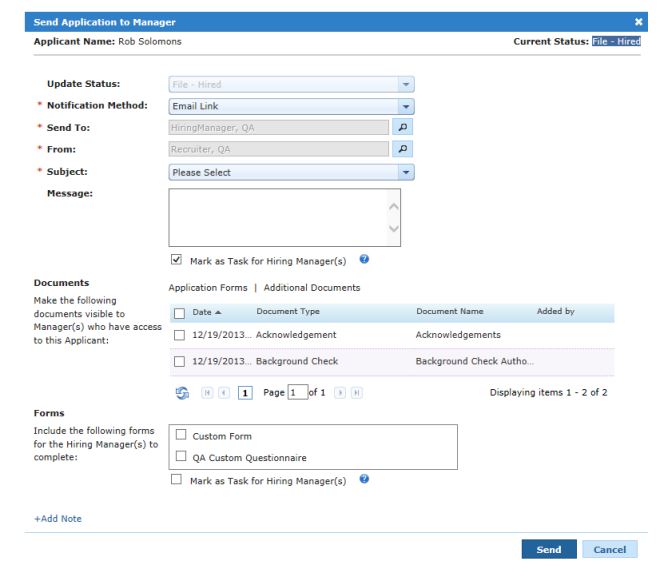Click the Added by column header
This screenshot has width=671, height=578.
[555, 311]
